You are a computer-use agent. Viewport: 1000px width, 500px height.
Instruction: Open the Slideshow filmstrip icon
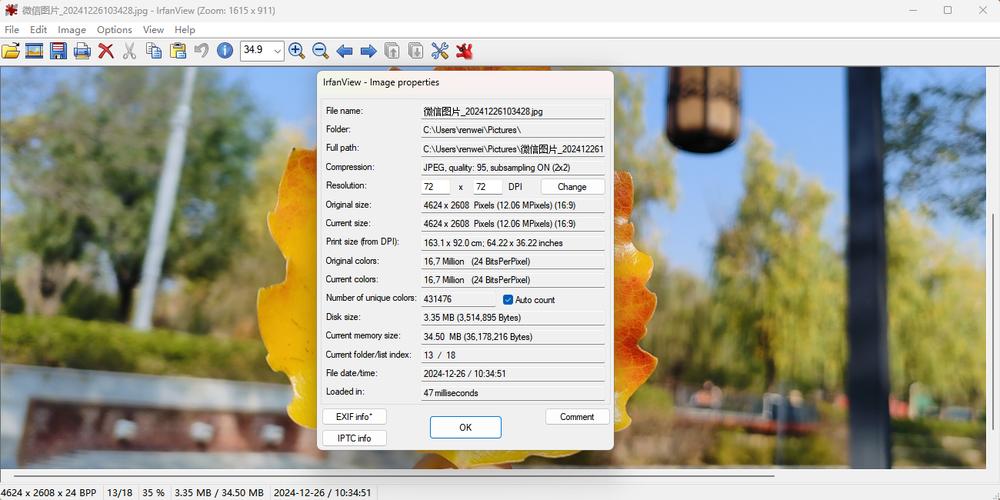[34, 51]
